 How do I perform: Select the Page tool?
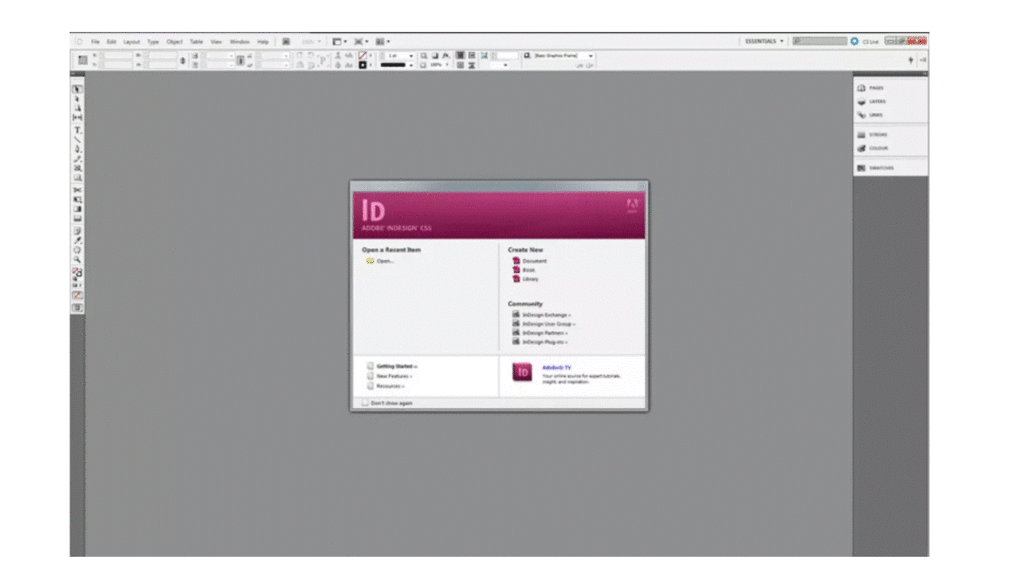77,108
